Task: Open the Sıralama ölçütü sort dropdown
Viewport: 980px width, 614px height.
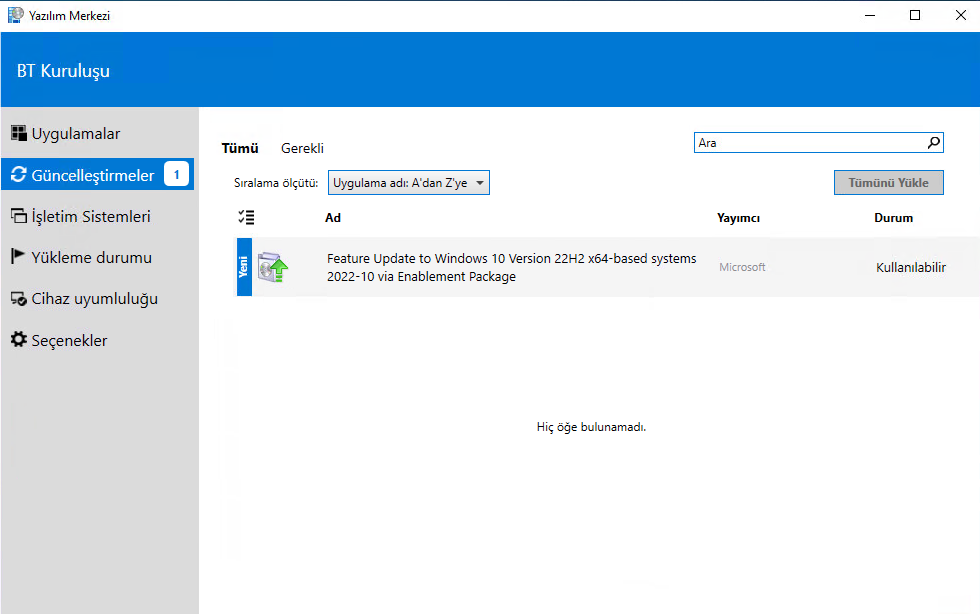Action: (x=409, y=183)
